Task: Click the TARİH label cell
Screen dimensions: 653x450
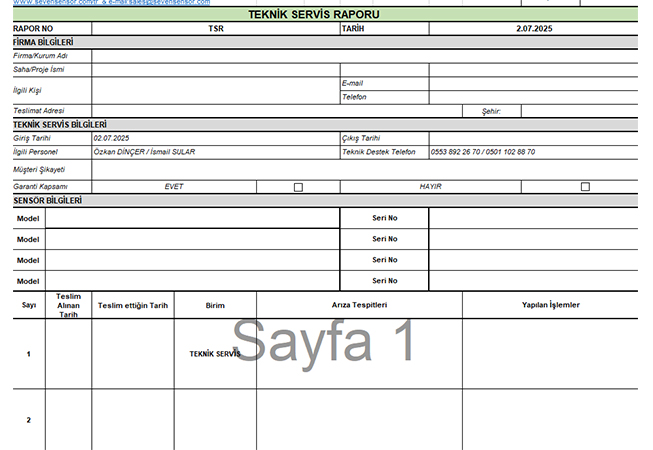Action: [x=384, y=29]
